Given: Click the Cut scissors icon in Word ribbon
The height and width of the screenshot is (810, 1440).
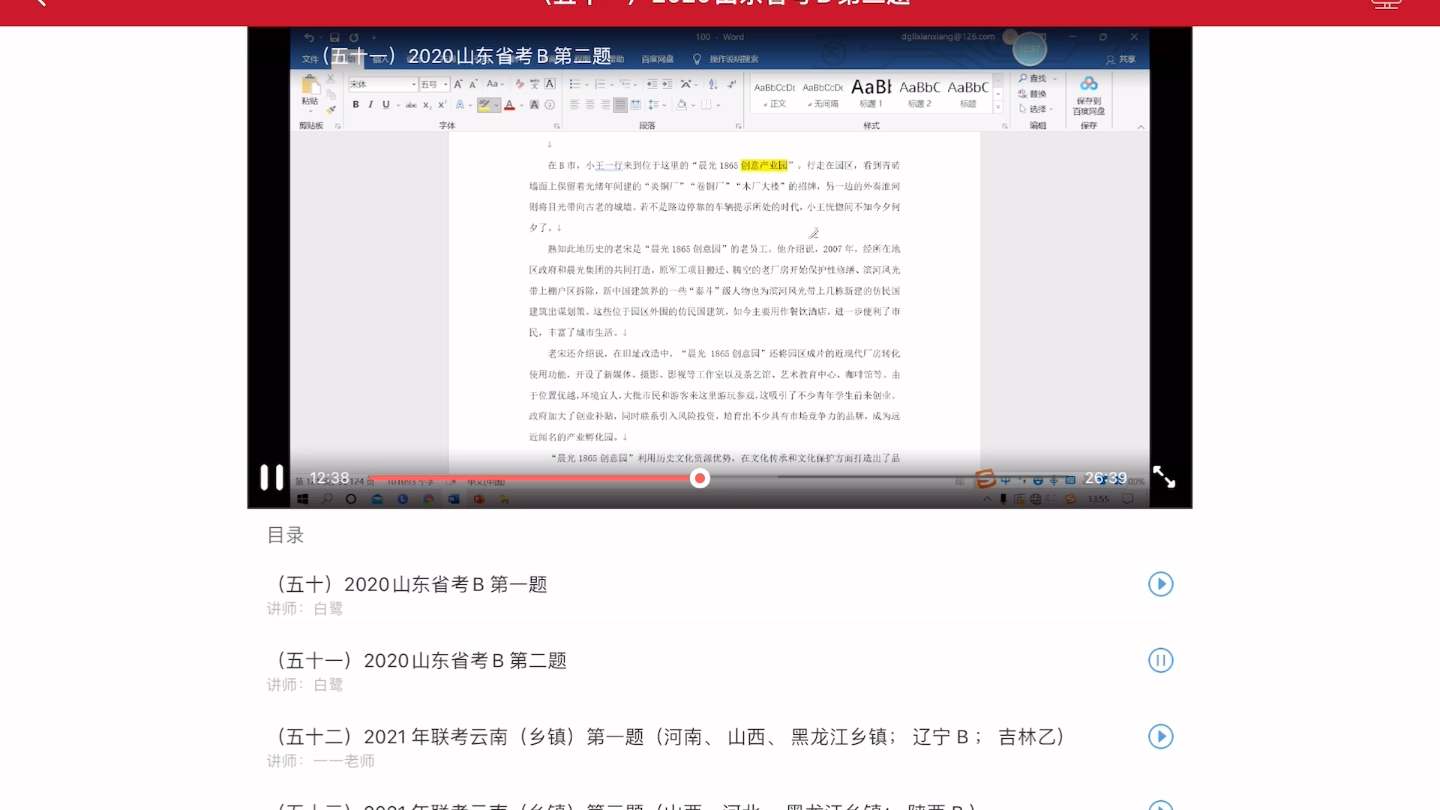Looking at the screenshot, I should click(x=330, y=79).
